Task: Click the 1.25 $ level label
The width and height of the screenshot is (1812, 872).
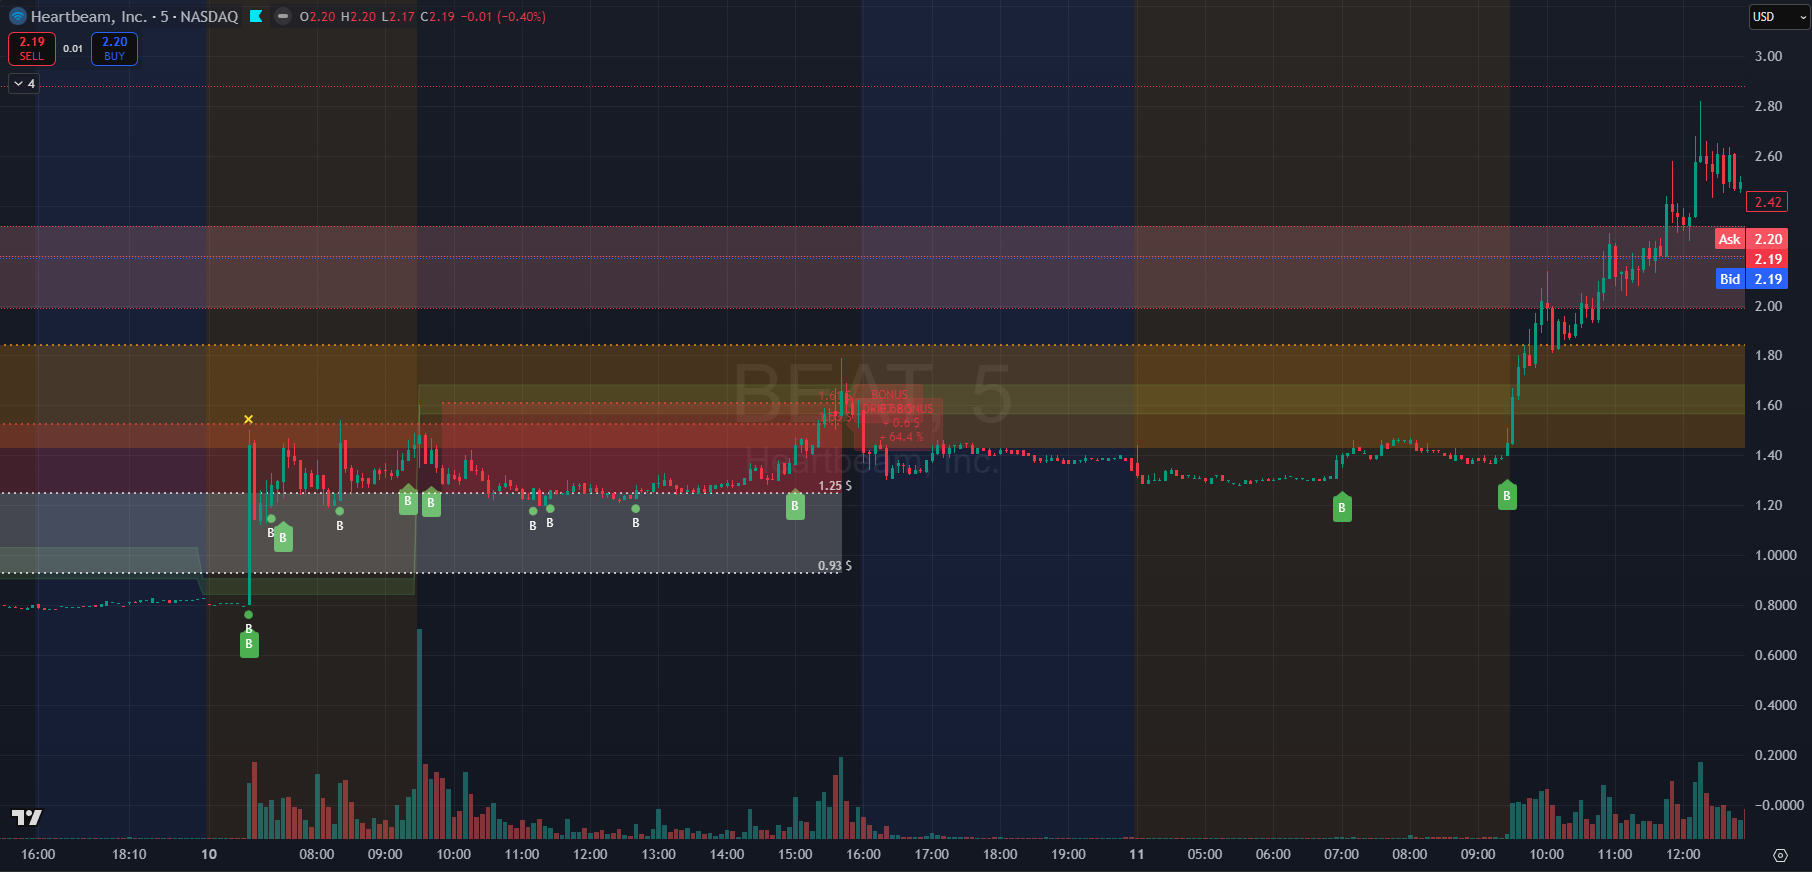Action: click(835, 486)
